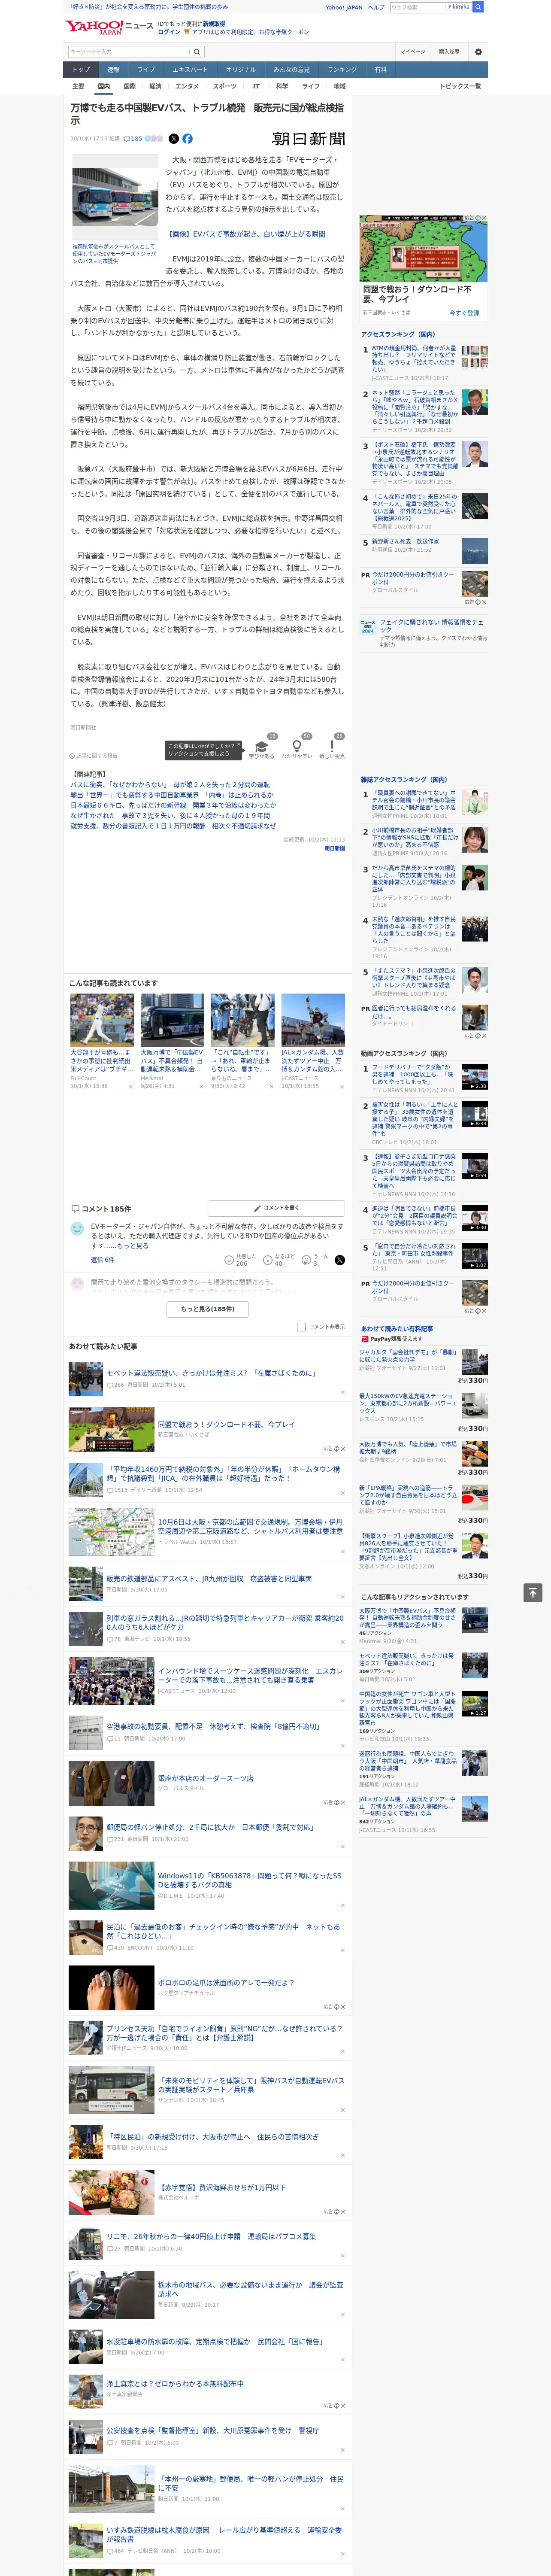Viewport: 551px width, 2576px height.
Task: Open the 大谷翔平 baseball thumbnail article
Action: click(x=102, y=1020)
